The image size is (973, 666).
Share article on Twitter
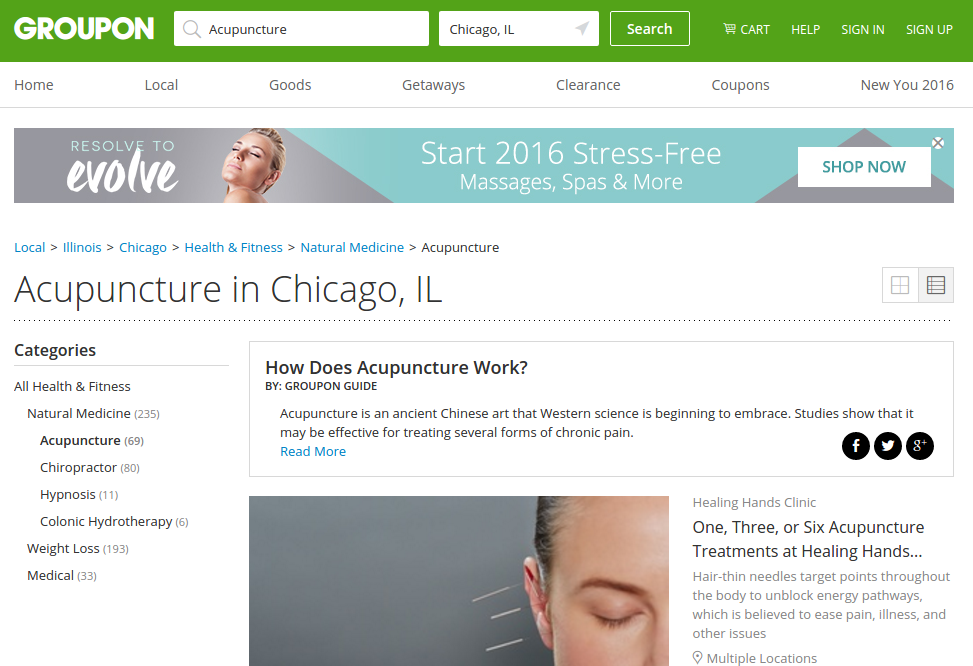888,446
